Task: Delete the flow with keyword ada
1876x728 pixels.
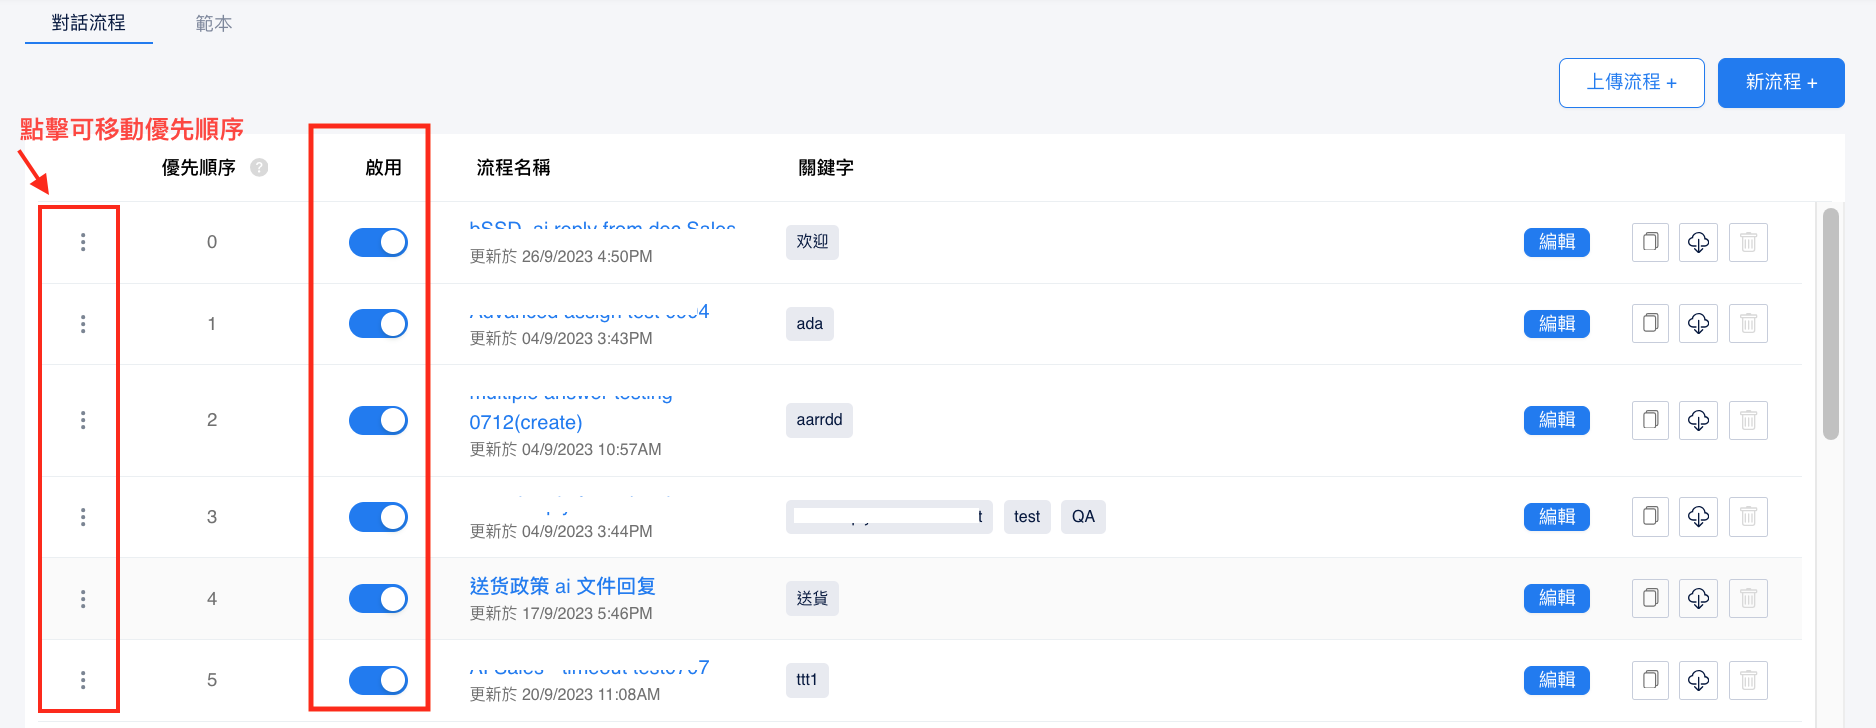Action: [x=1748, y=324]
